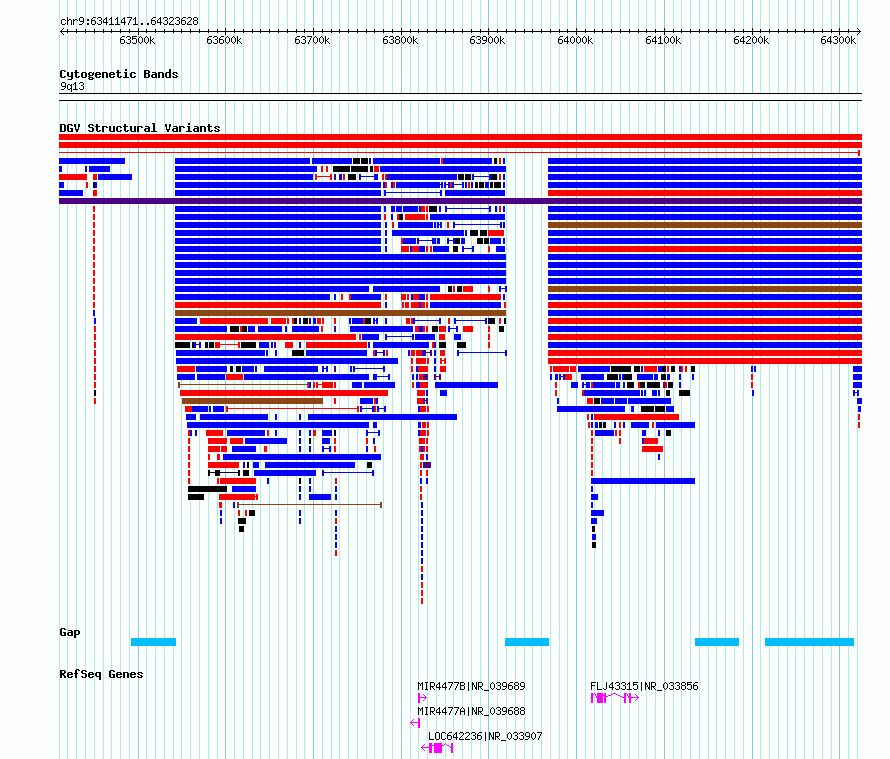Open the DGV Structural Variants track title
Image resolution: width=890 pixels, height=759 pixels.
coord(140,128)
